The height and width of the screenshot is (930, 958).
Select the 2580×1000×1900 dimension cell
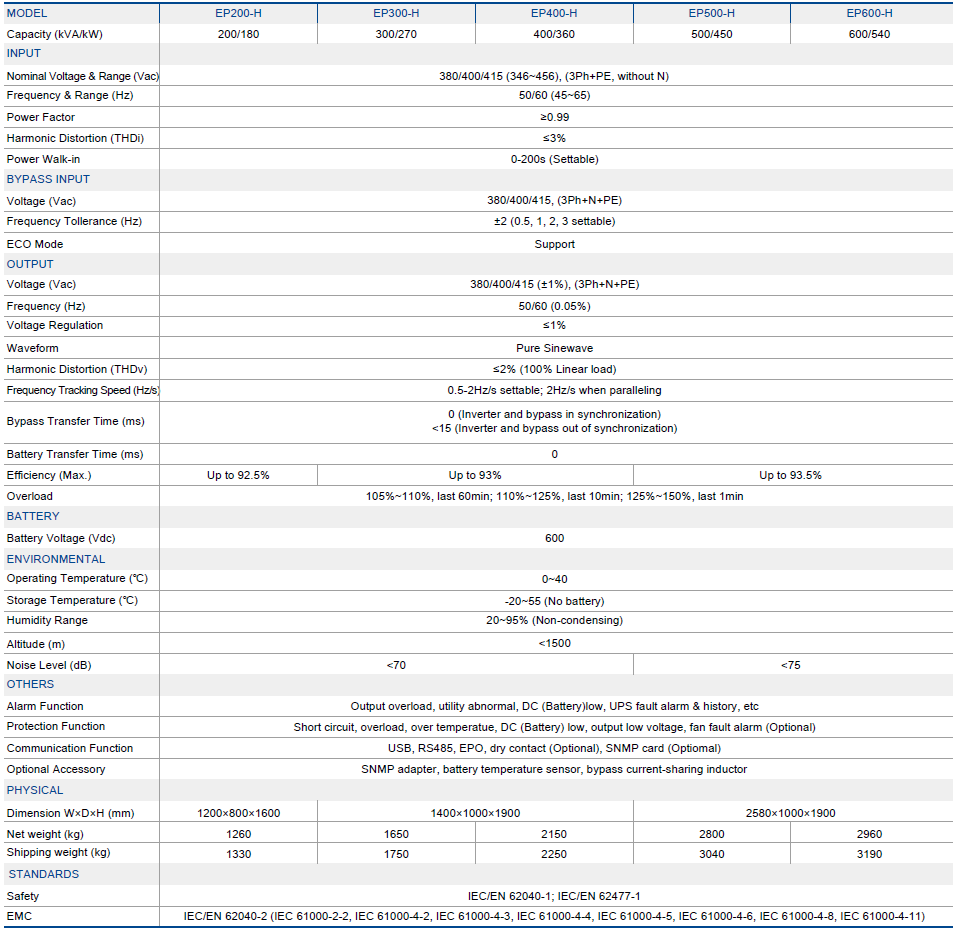[790, 813]
